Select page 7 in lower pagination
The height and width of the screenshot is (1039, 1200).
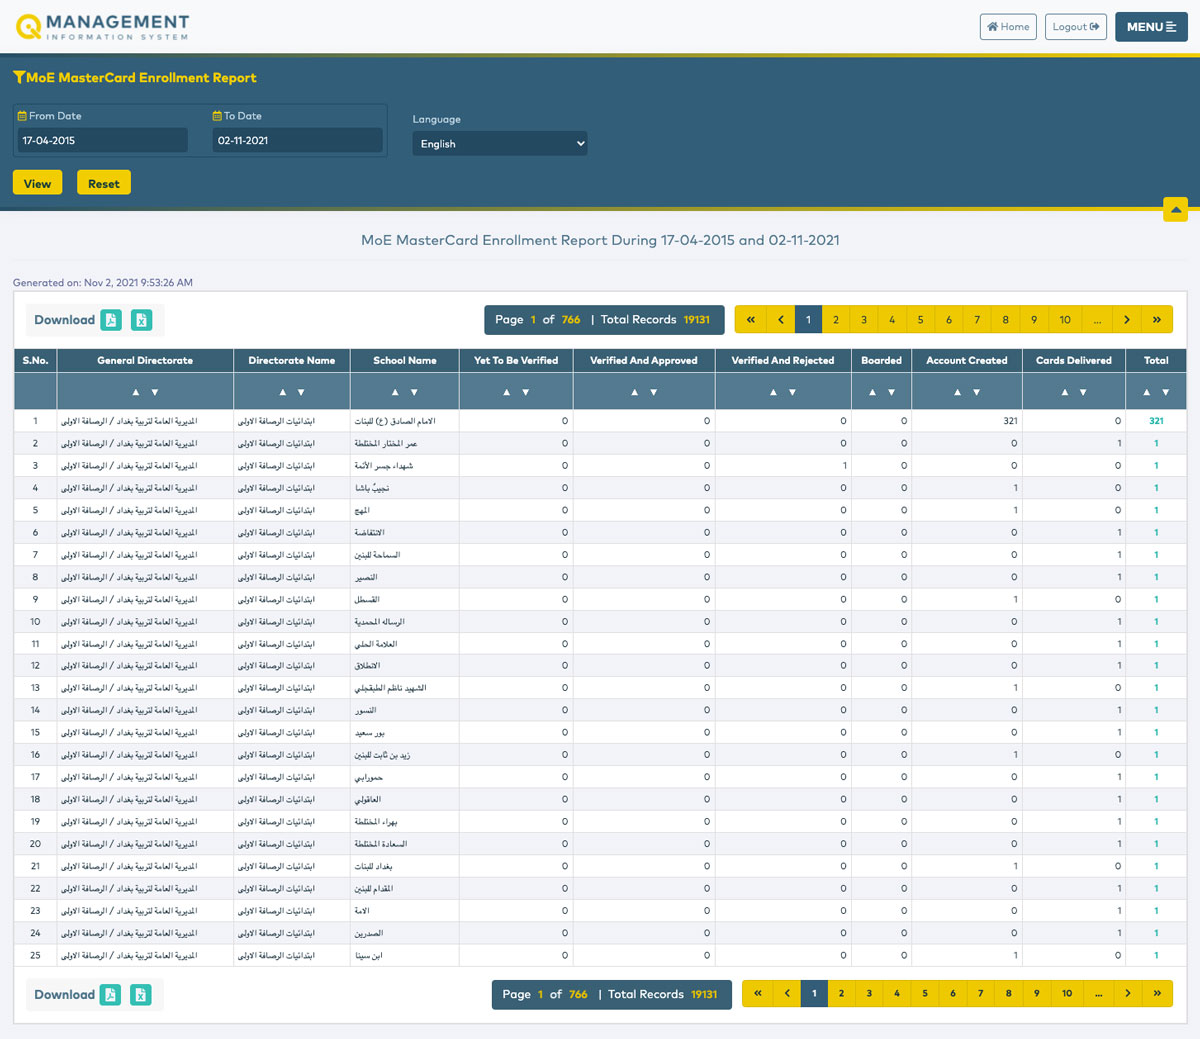pyautogui.click(x=981, y=994)
